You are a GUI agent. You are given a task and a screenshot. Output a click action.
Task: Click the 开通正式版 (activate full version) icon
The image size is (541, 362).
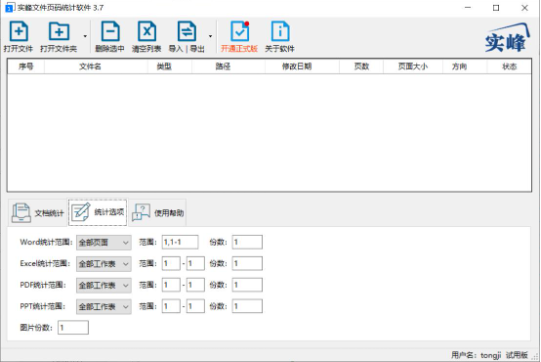coord(240,31)
